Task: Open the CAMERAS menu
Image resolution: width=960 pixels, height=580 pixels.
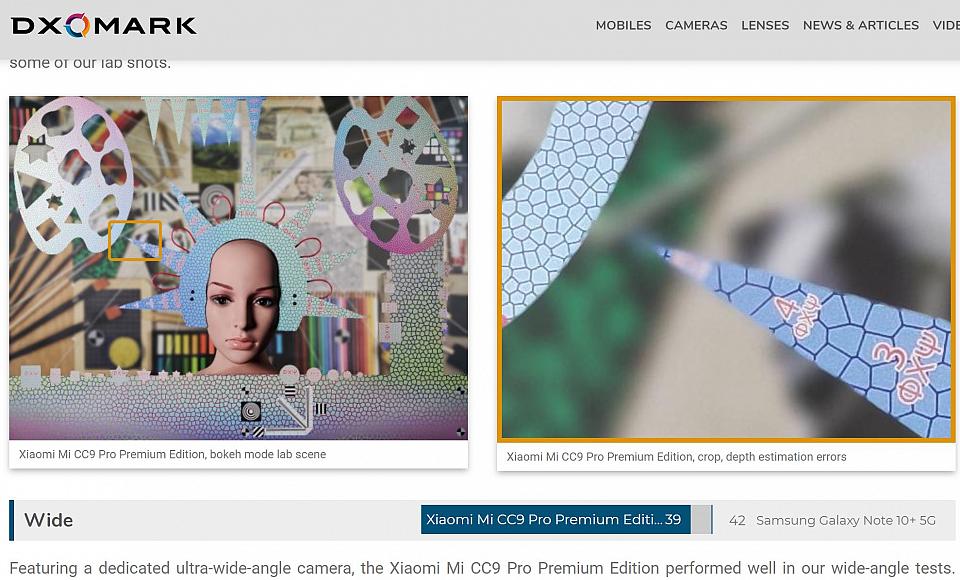Action: 696,25
